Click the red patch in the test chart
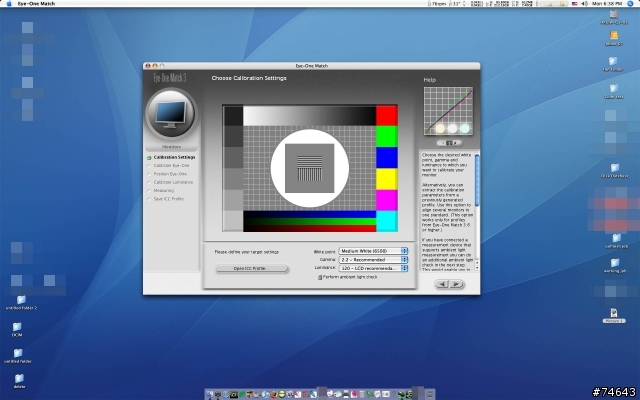Viewport: 640px width, 400px height. click(x=387, y=115)
